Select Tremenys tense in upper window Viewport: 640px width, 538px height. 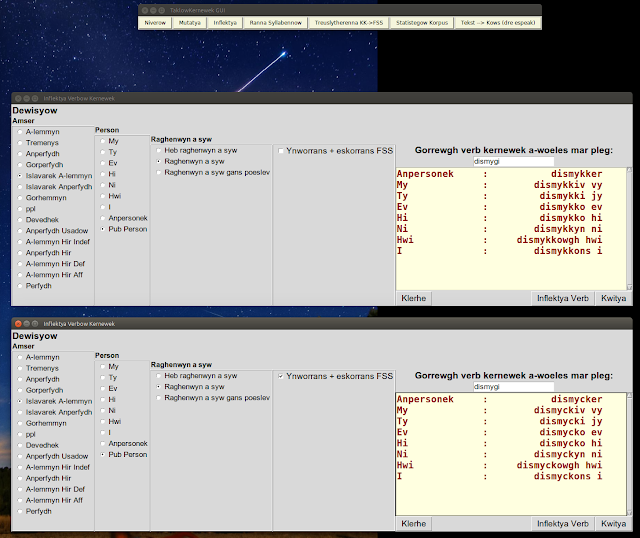(x=38, y=143)
